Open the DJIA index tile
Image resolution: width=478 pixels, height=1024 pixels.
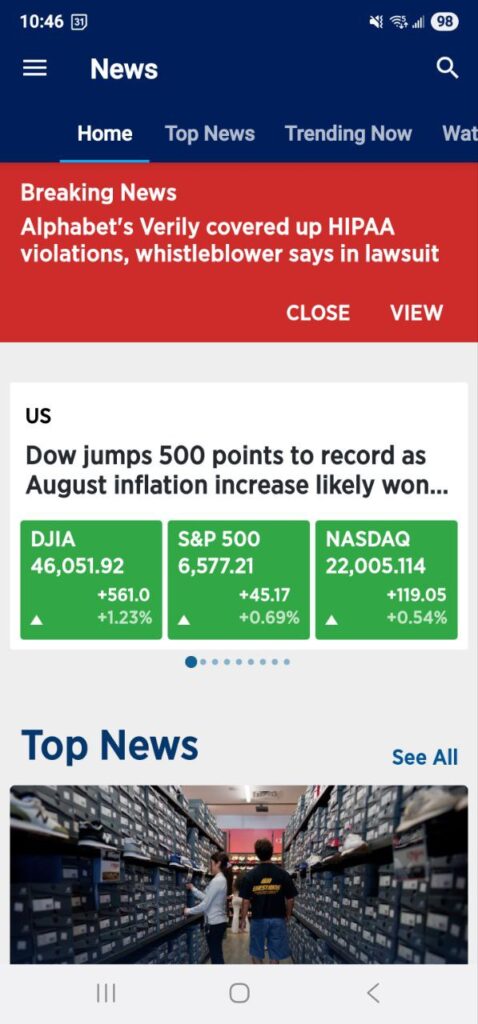point(91,580)
